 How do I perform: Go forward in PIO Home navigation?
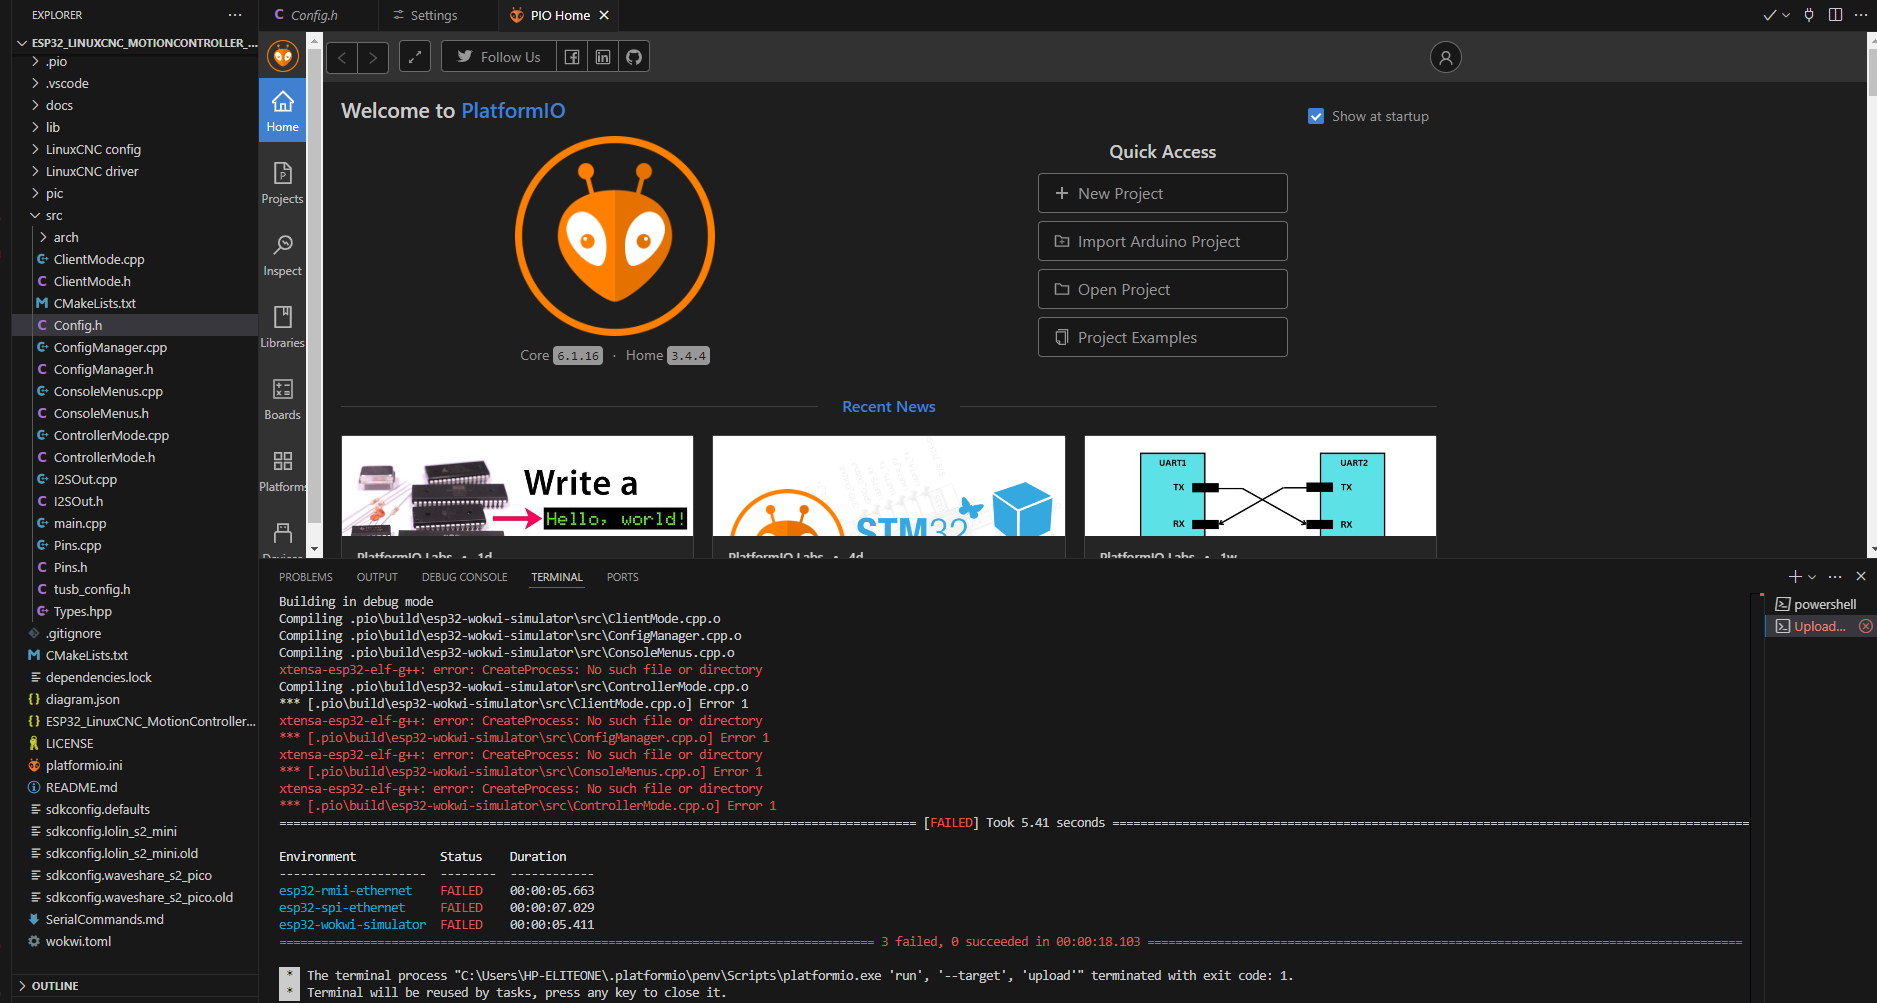tap(373, 57)
